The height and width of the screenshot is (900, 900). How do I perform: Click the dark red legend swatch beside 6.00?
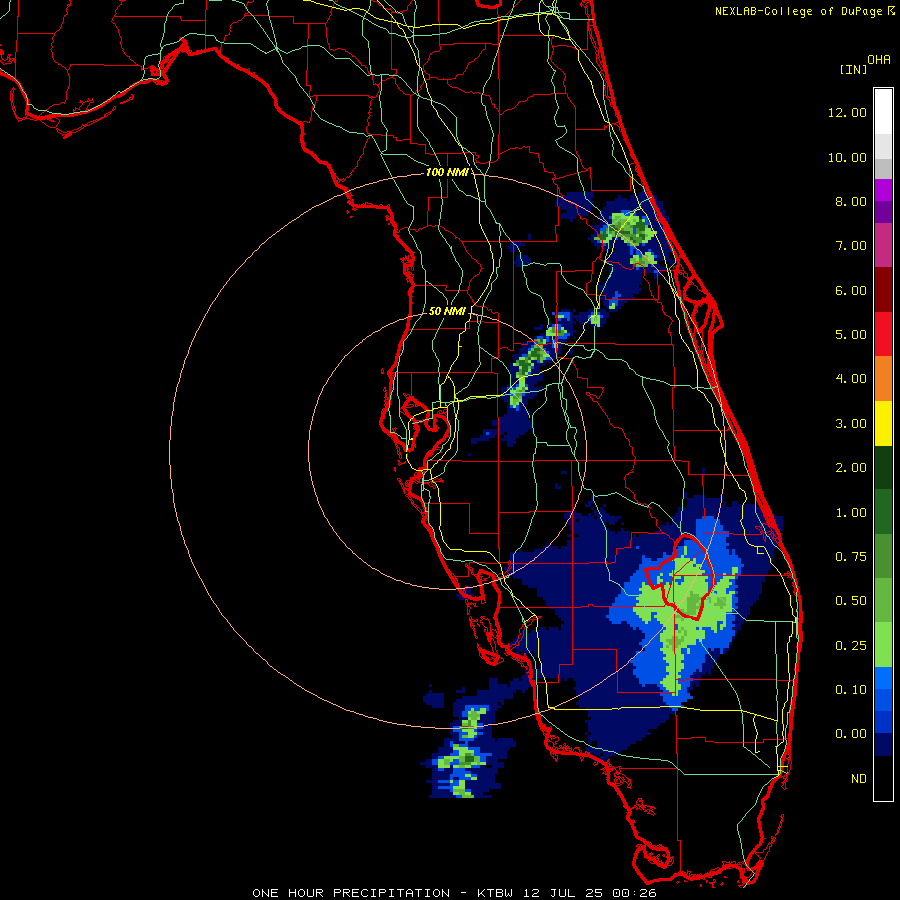coord(883,290)
